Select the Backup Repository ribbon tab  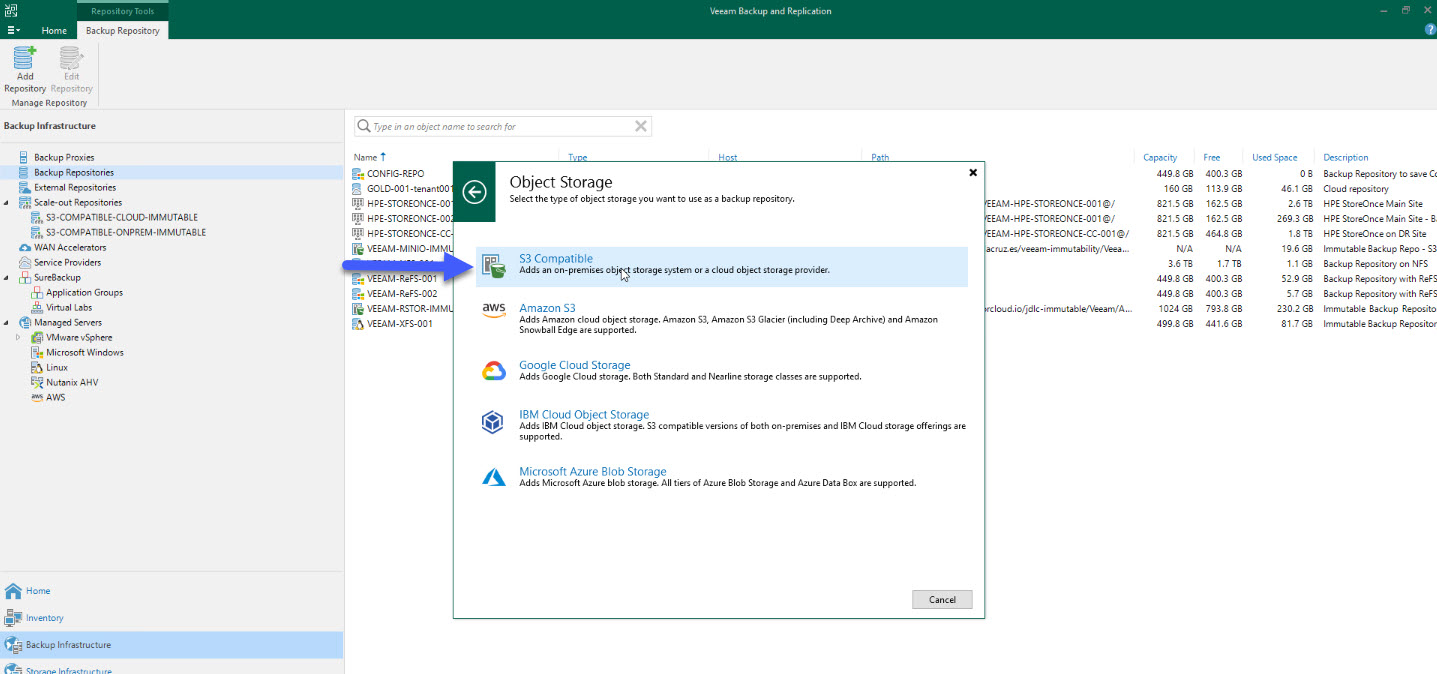tap(123, 31)
